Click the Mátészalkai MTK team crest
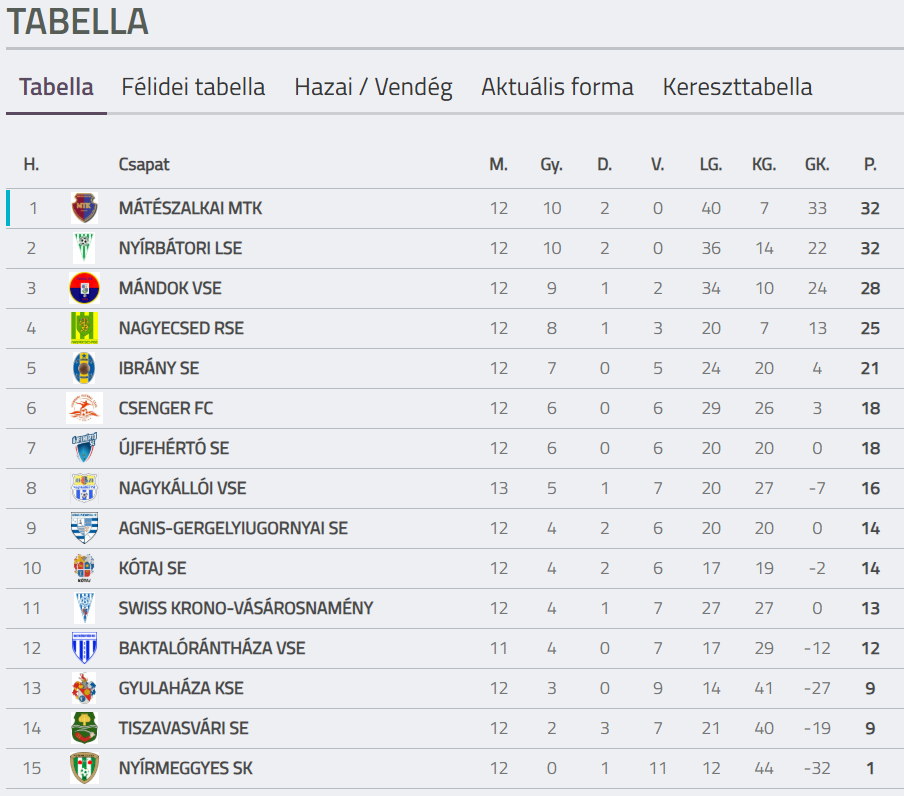This screenshot has width=904, height=796. (84, 208)
